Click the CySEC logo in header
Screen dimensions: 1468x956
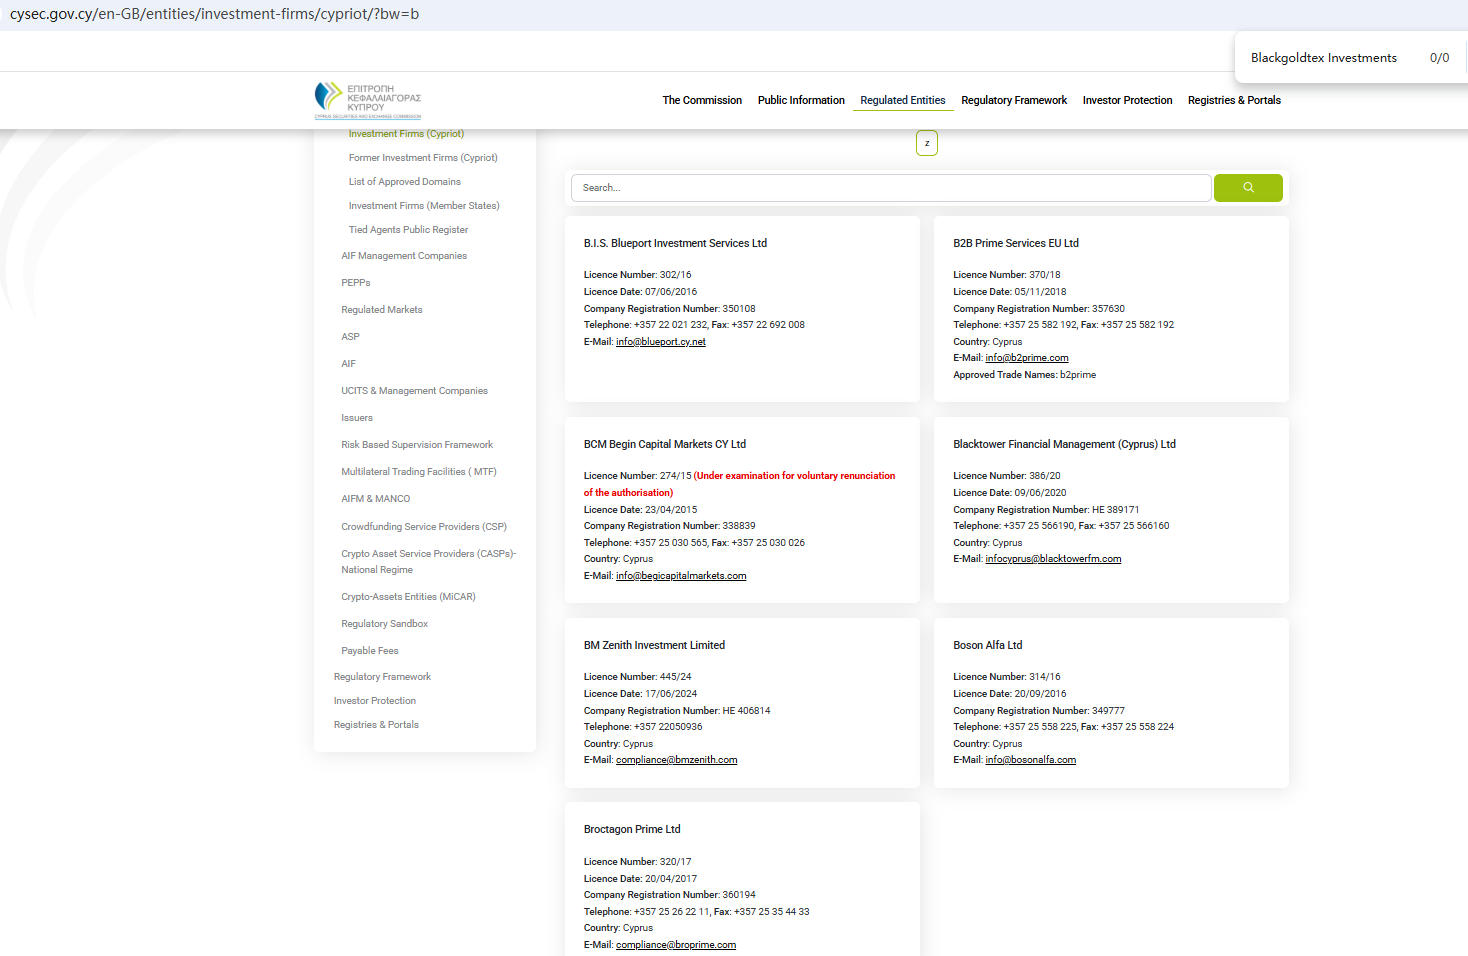pyautogui.click(x=368, y=100)
